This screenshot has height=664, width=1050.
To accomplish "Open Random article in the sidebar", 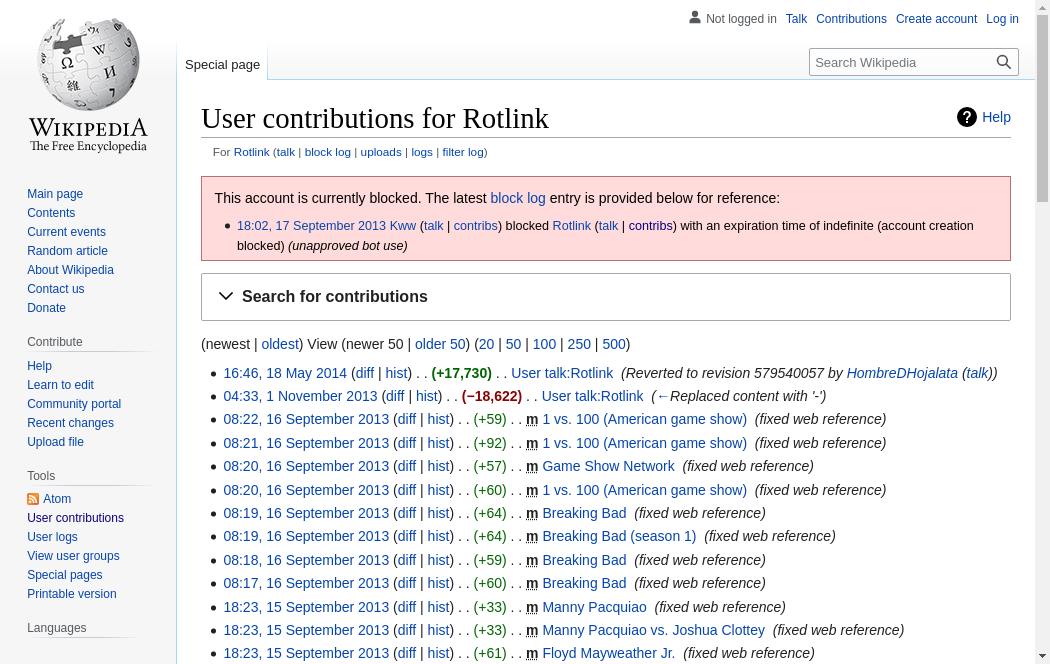I will (x=67, y=251).
